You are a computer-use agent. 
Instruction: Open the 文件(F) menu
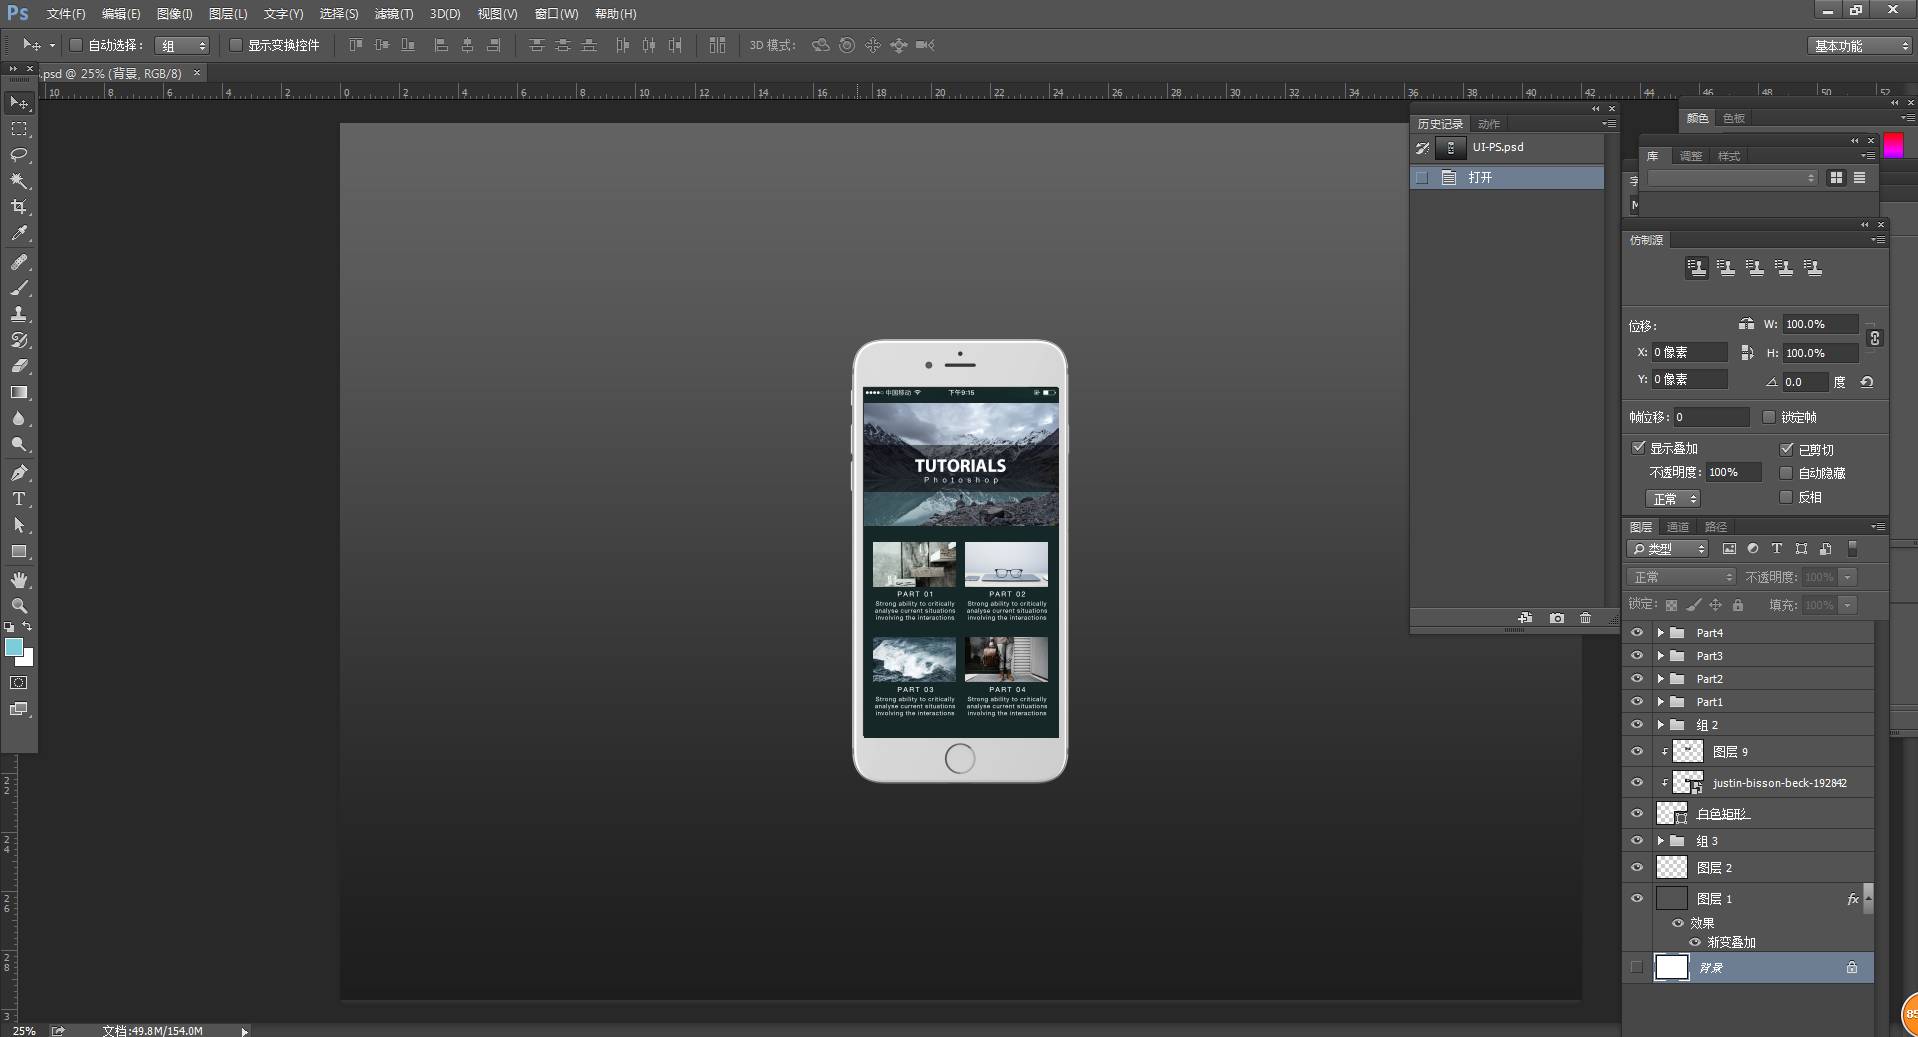[x=66, y=14]
